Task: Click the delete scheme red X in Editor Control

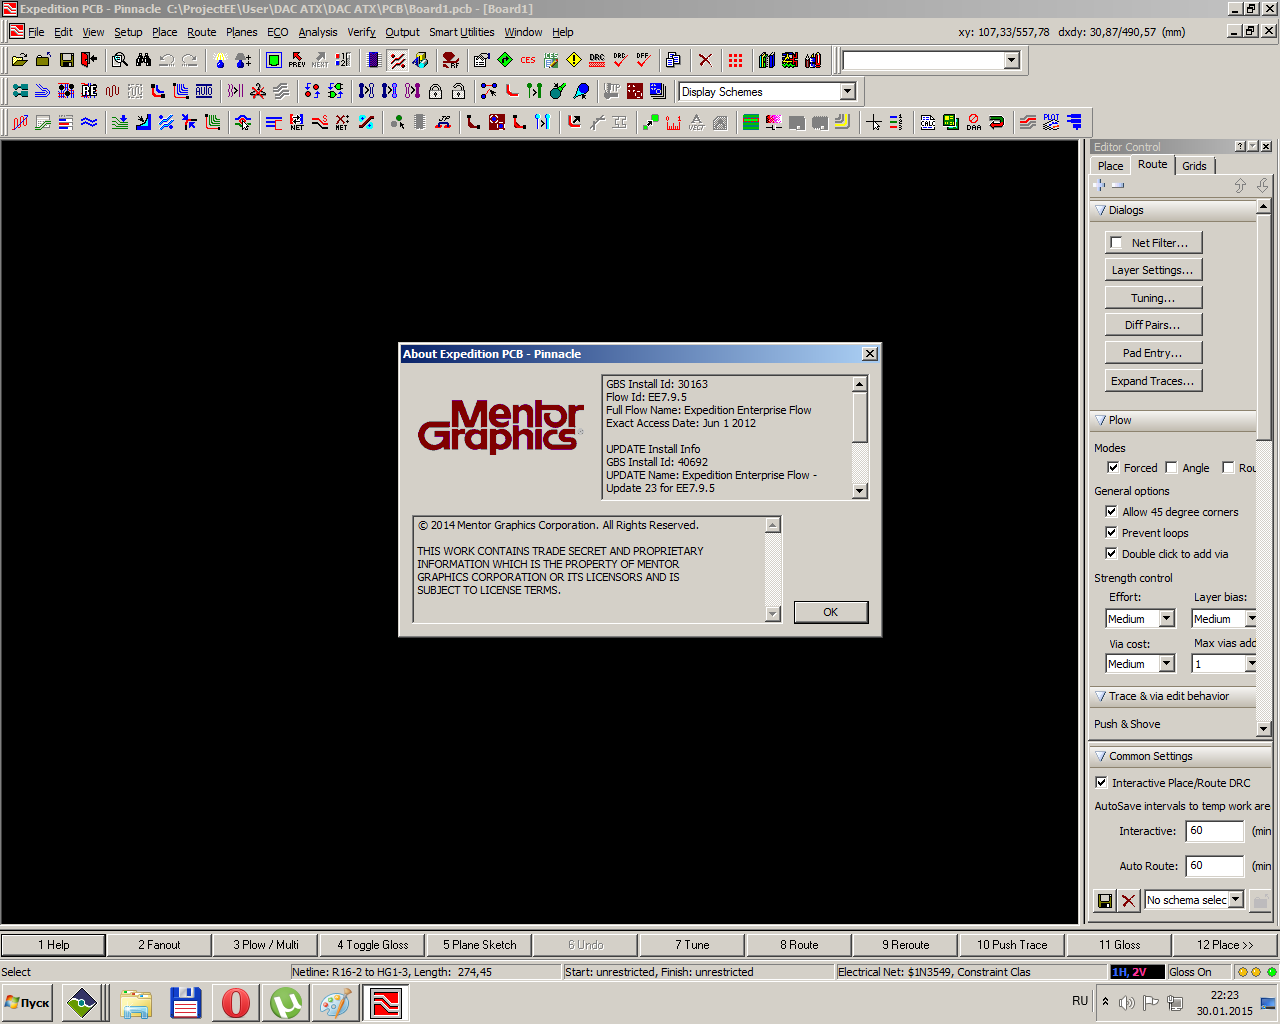Action: point(1129,900)
